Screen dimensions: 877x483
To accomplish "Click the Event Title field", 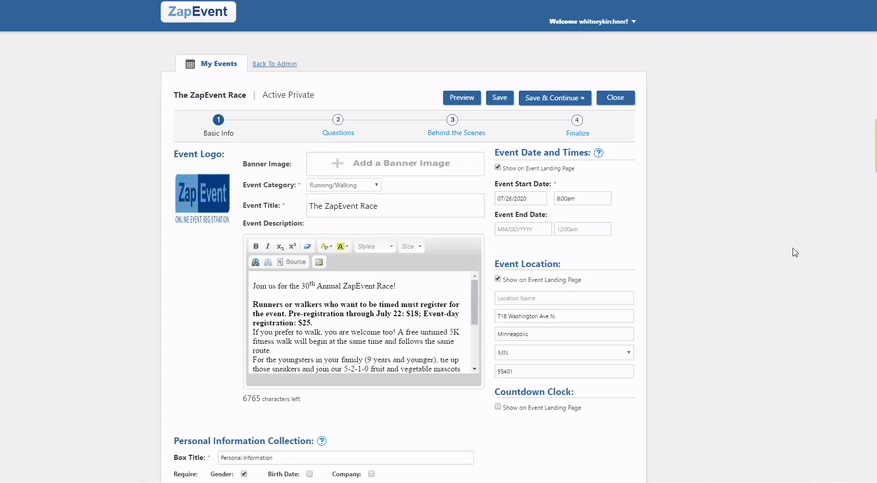I will (x=395, y=206).
